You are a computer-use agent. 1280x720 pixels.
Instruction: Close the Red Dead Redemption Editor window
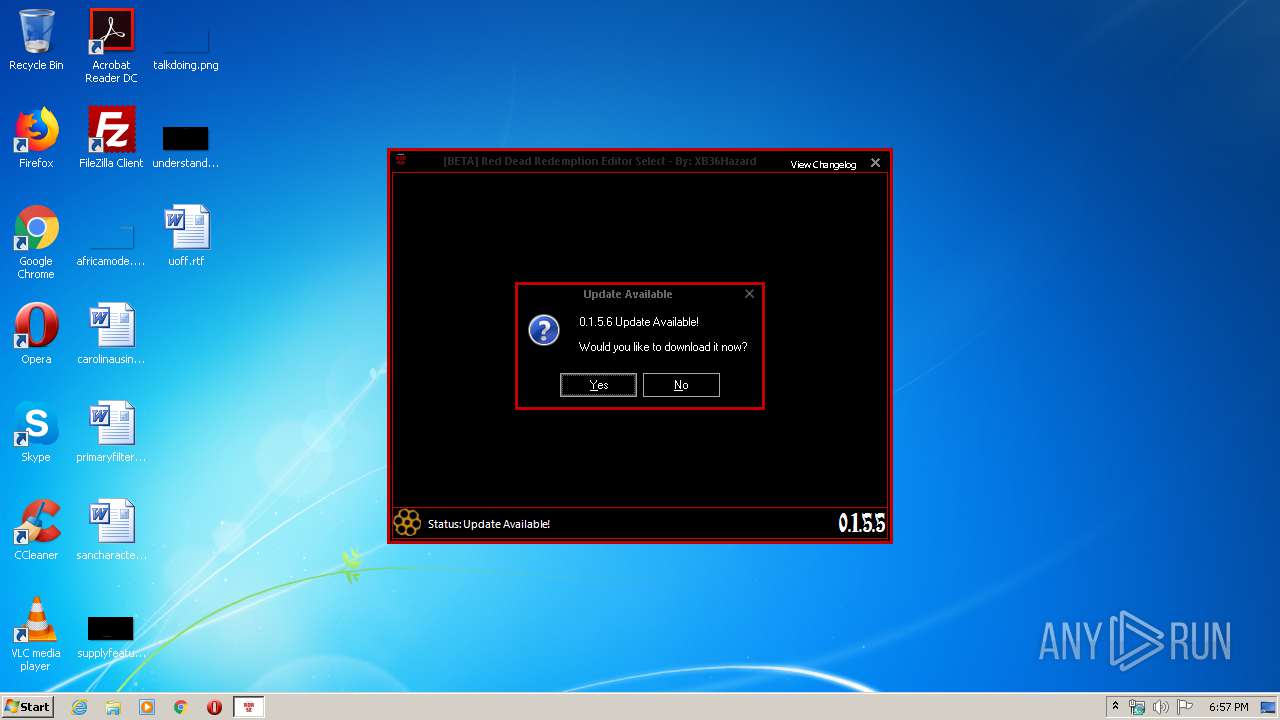(x=875, y=163)
